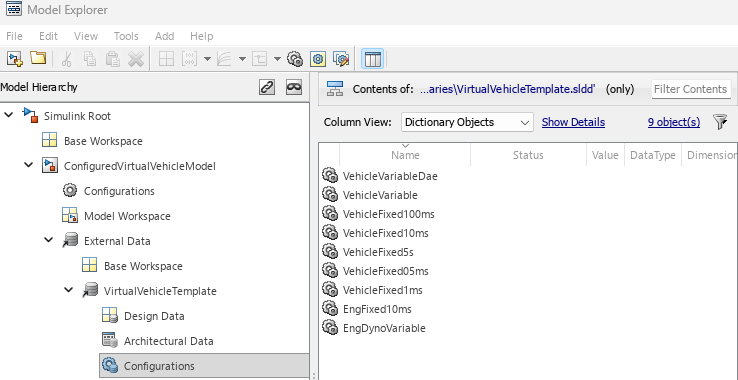This screenshot has height=380, width=738.
Task: Click the filter funnel icon
Action: (720, 122)
